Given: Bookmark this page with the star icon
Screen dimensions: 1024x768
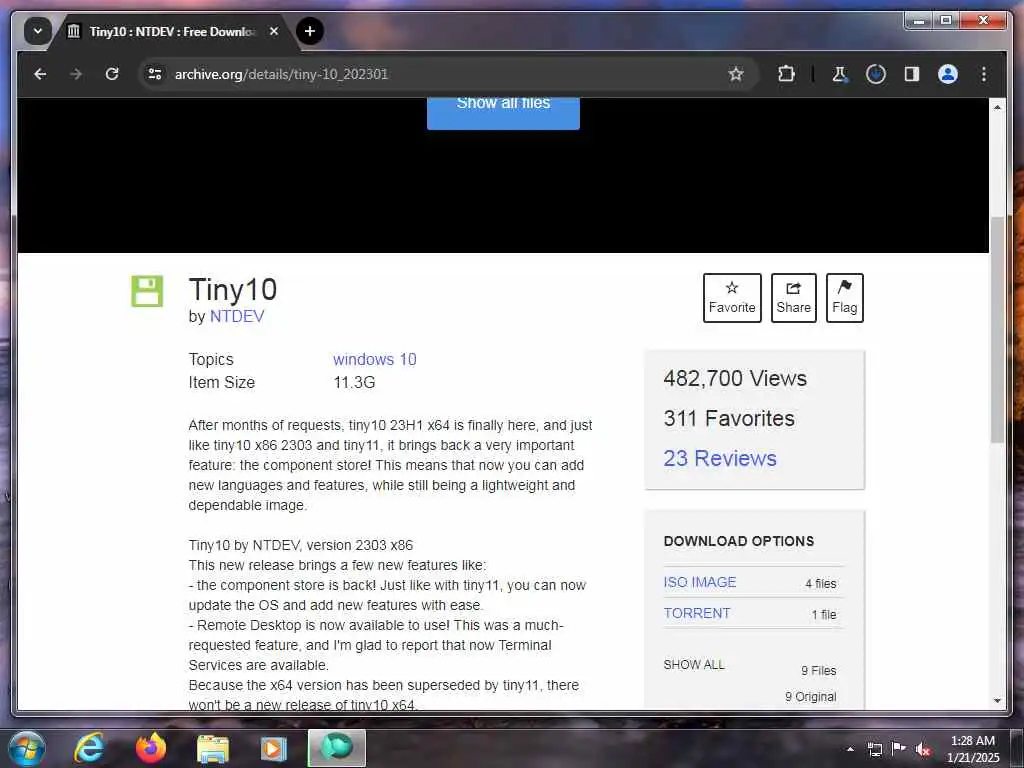Looking at the screenshot, I should [x=735, y=74].
